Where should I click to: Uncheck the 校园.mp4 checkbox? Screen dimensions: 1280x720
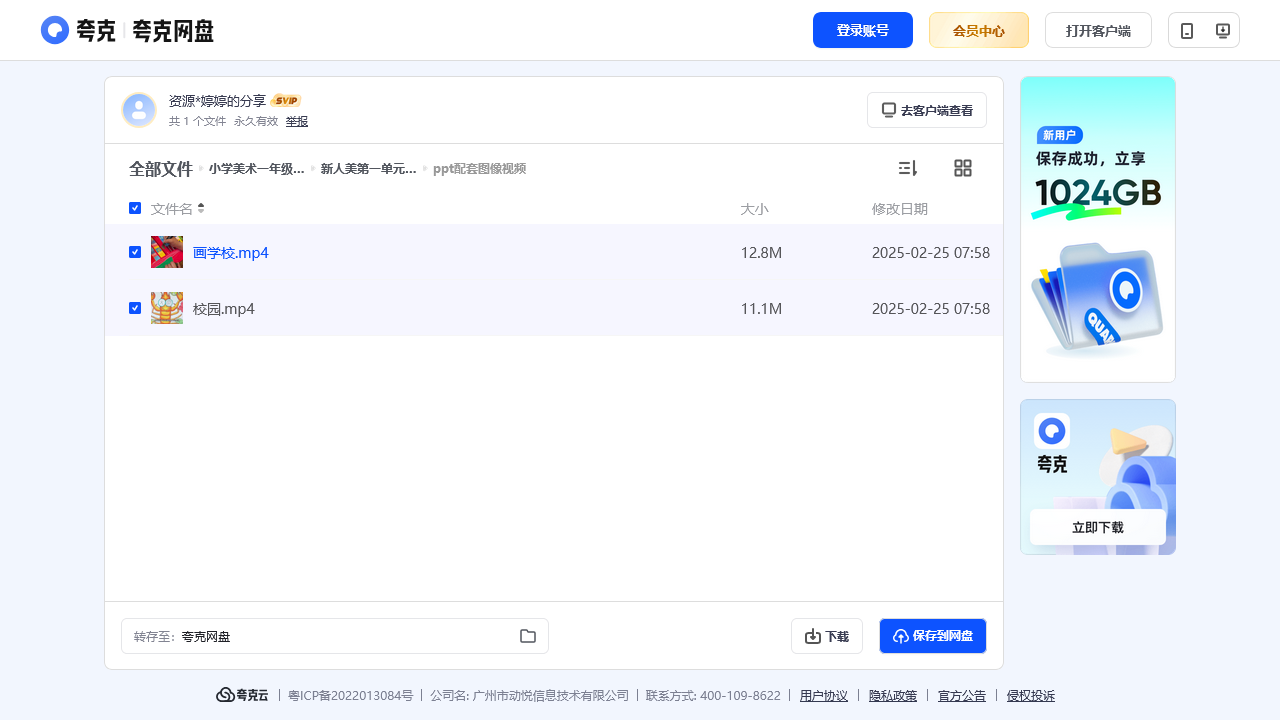coord(135,308)
